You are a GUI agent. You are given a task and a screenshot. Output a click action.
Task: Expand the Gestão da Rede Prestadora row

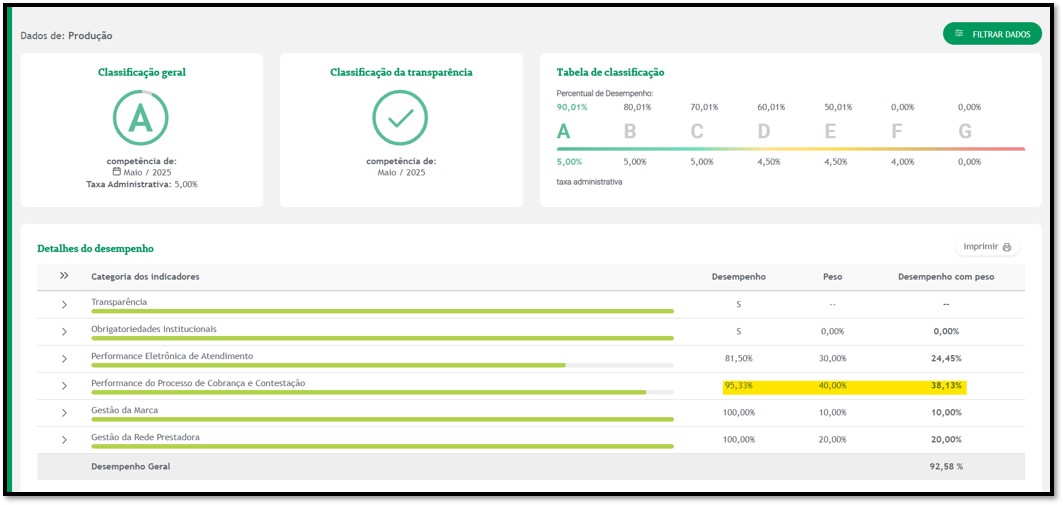point(64,439)
